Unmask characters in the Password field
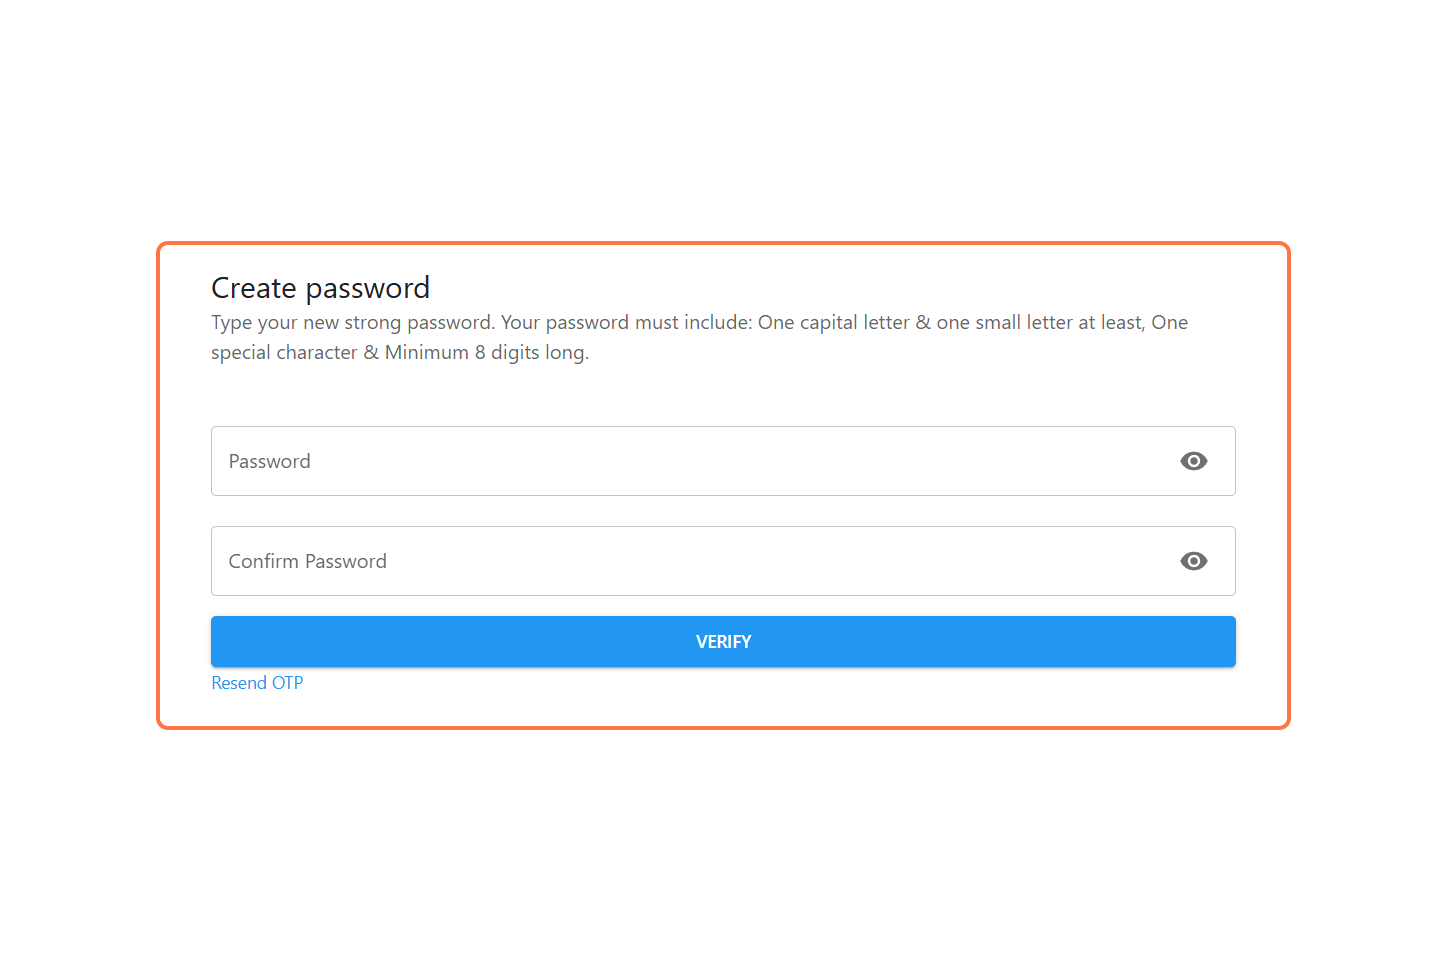The image size is (1447, 970). click(1193, 461)
